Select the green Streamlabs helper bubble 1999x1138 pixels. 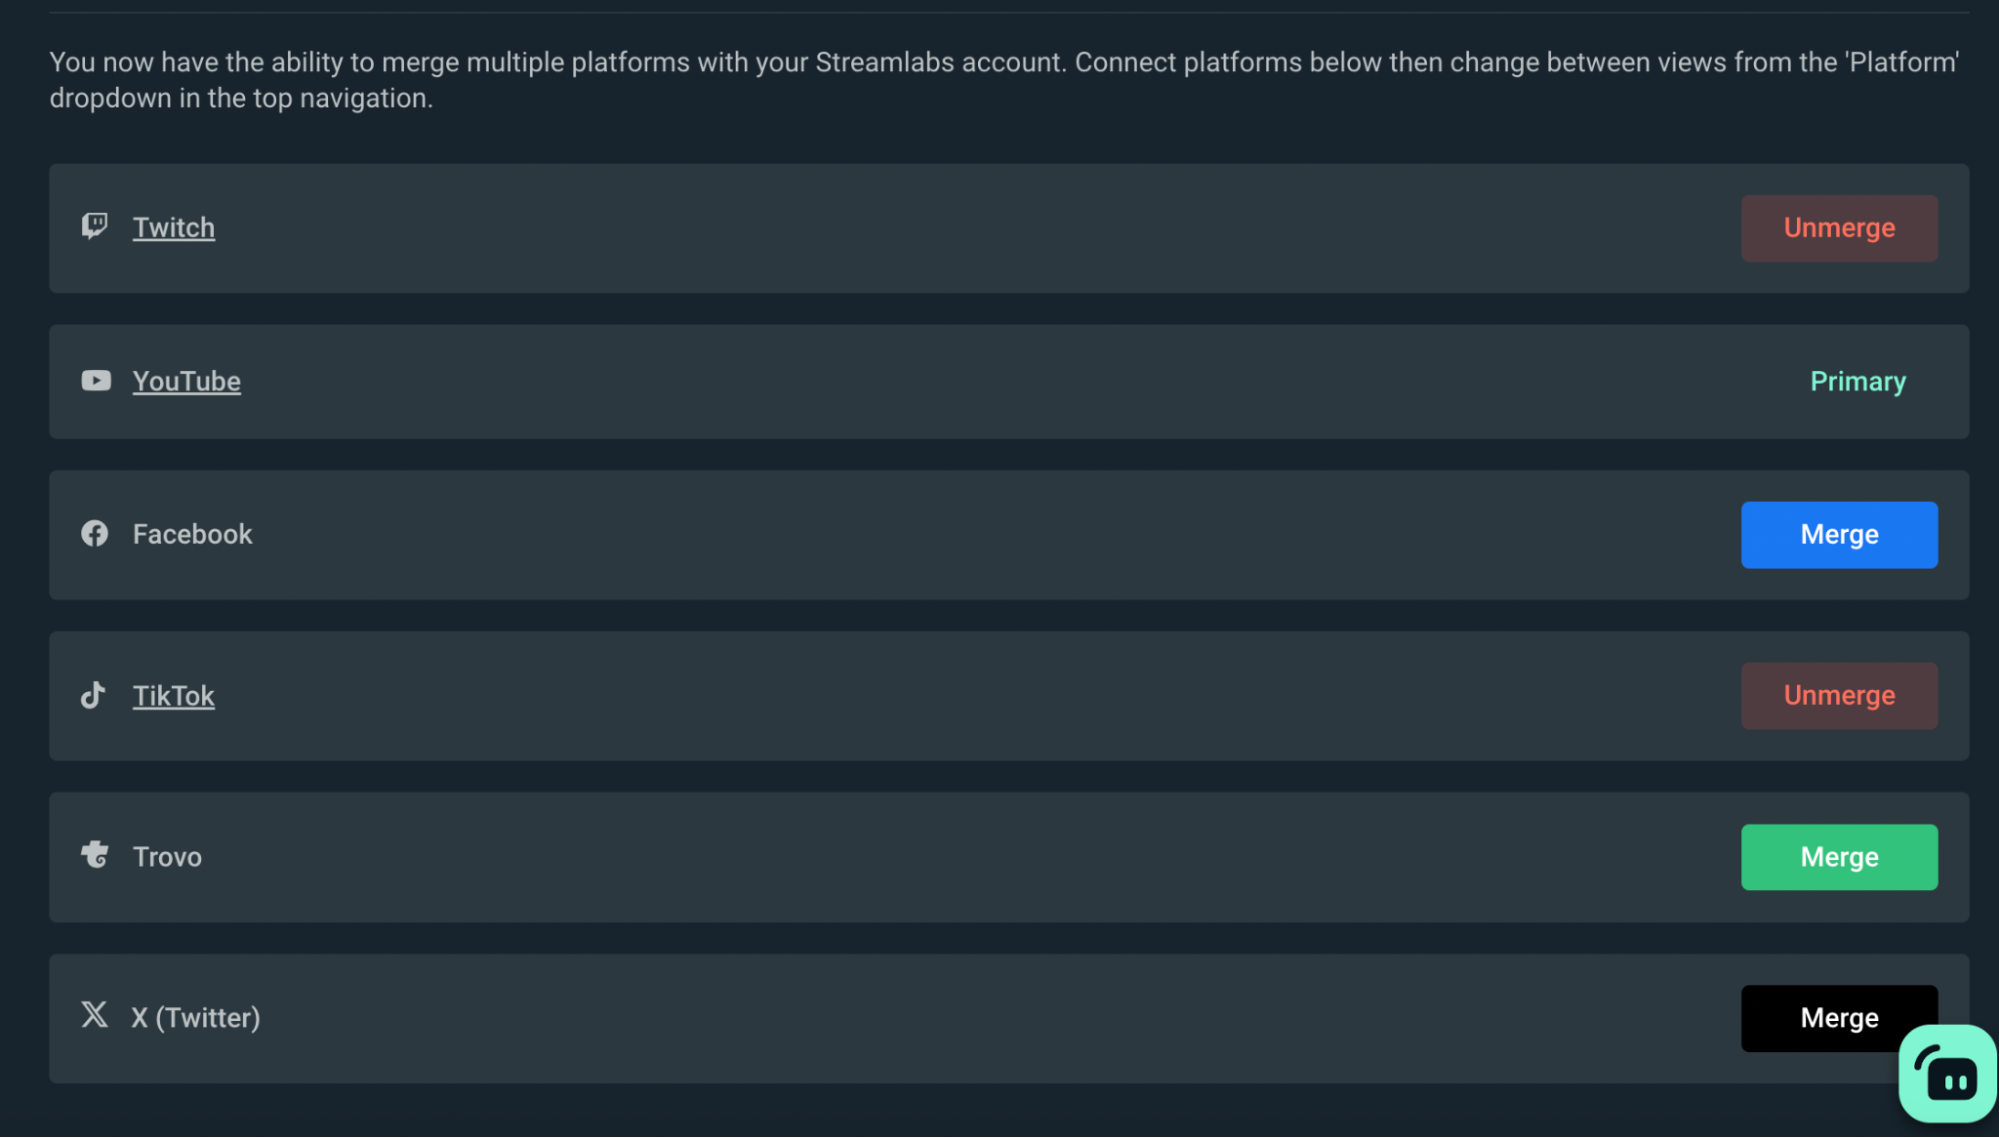tap(1945, 1072)
